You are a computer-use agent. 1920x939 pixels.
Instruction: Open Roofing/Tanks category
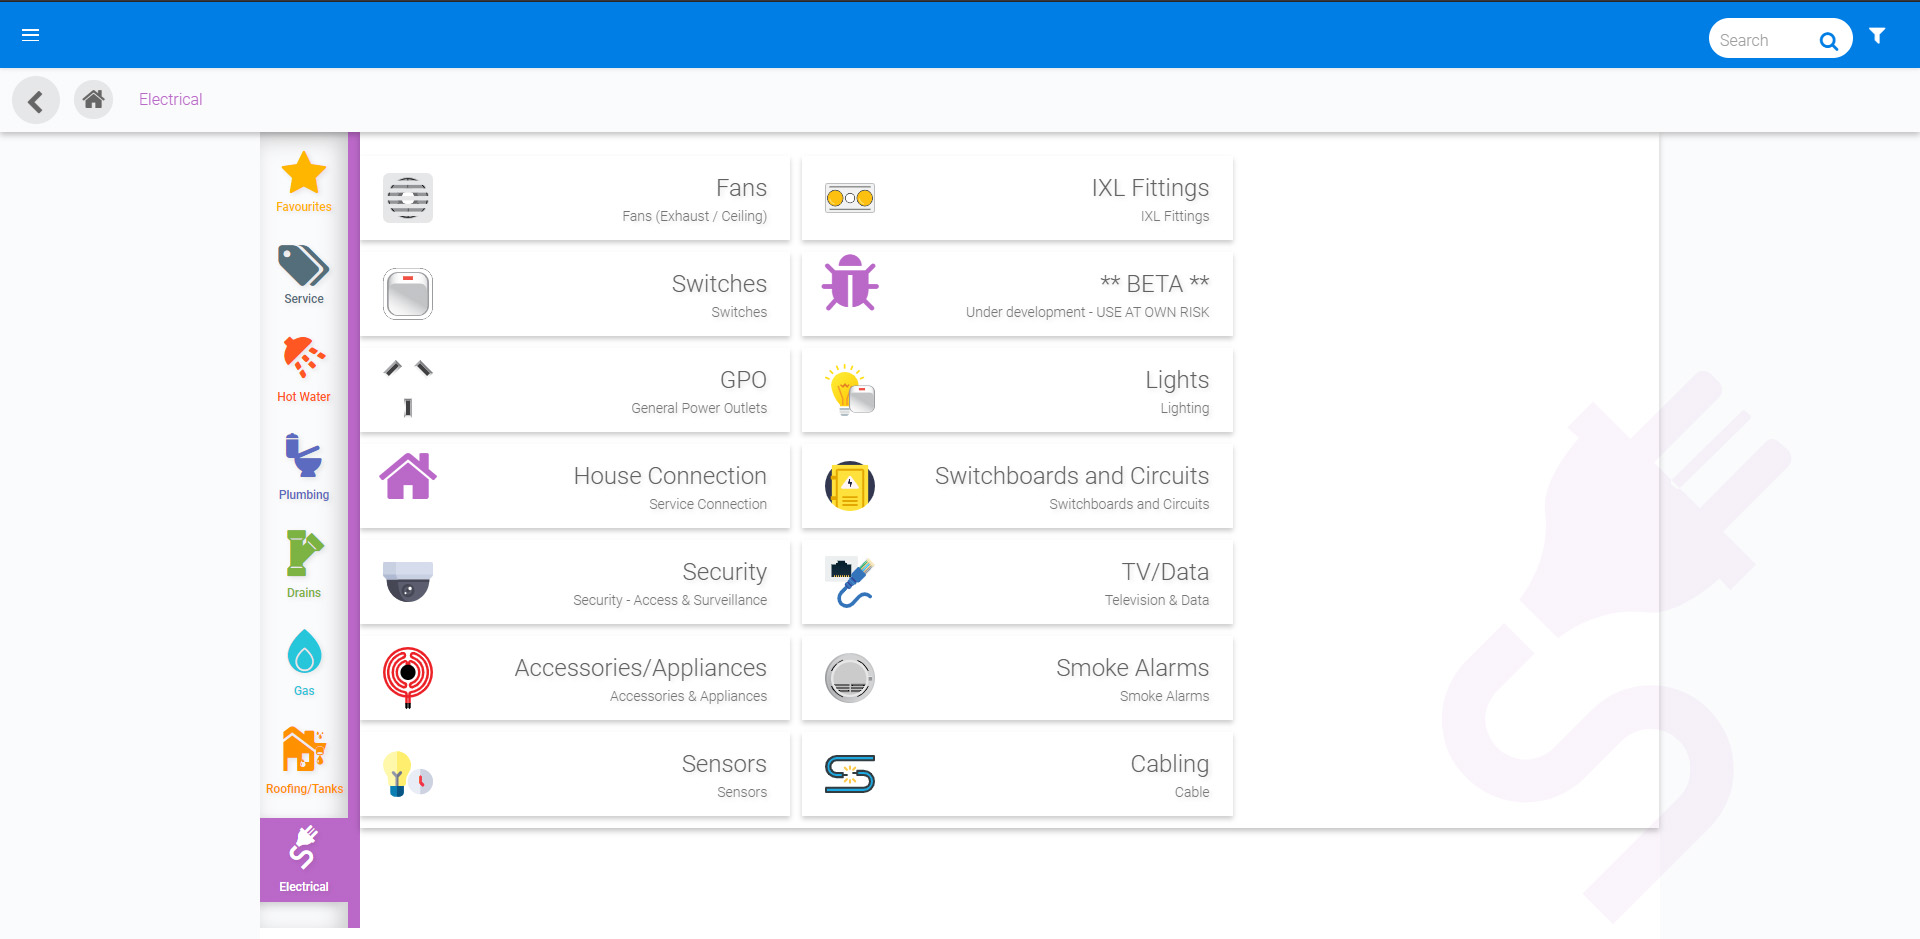coord(304,760)
